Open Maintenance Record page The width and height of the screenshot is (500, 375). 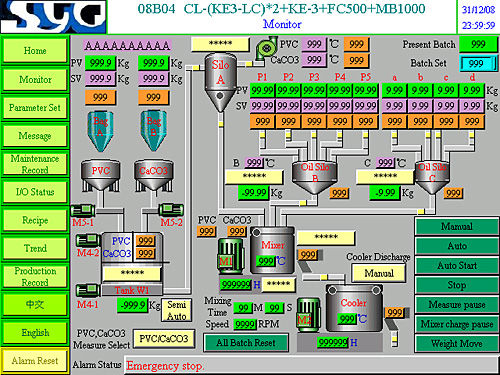click(x=35, y=164)
